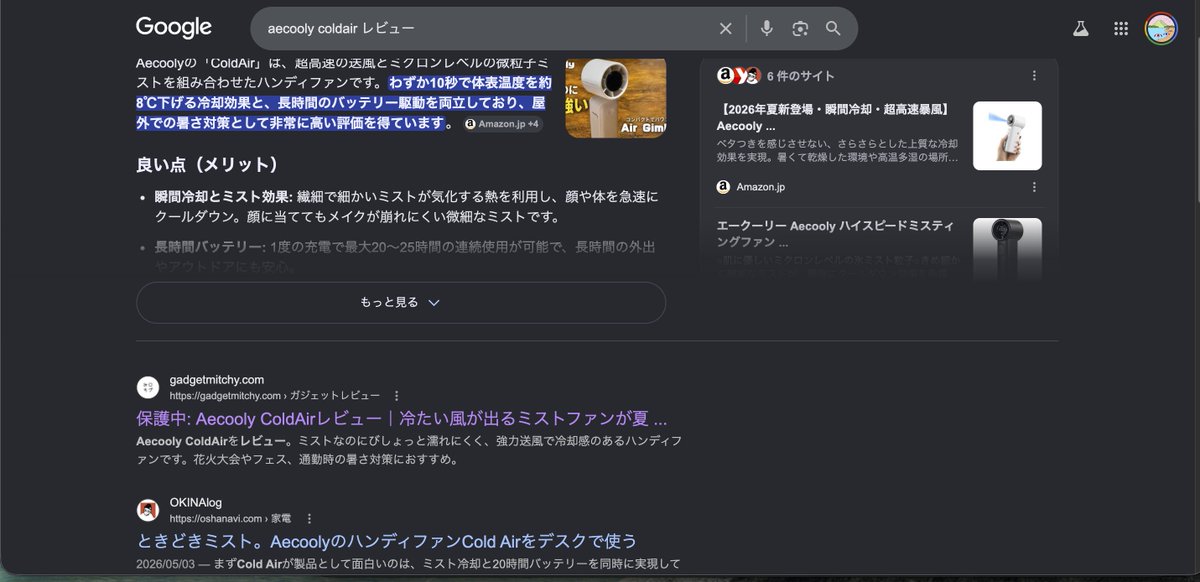Click the magnifier search button
The width and height of the screenshot is (1200, 582).
pyautogui.click(x=833, y=29)
